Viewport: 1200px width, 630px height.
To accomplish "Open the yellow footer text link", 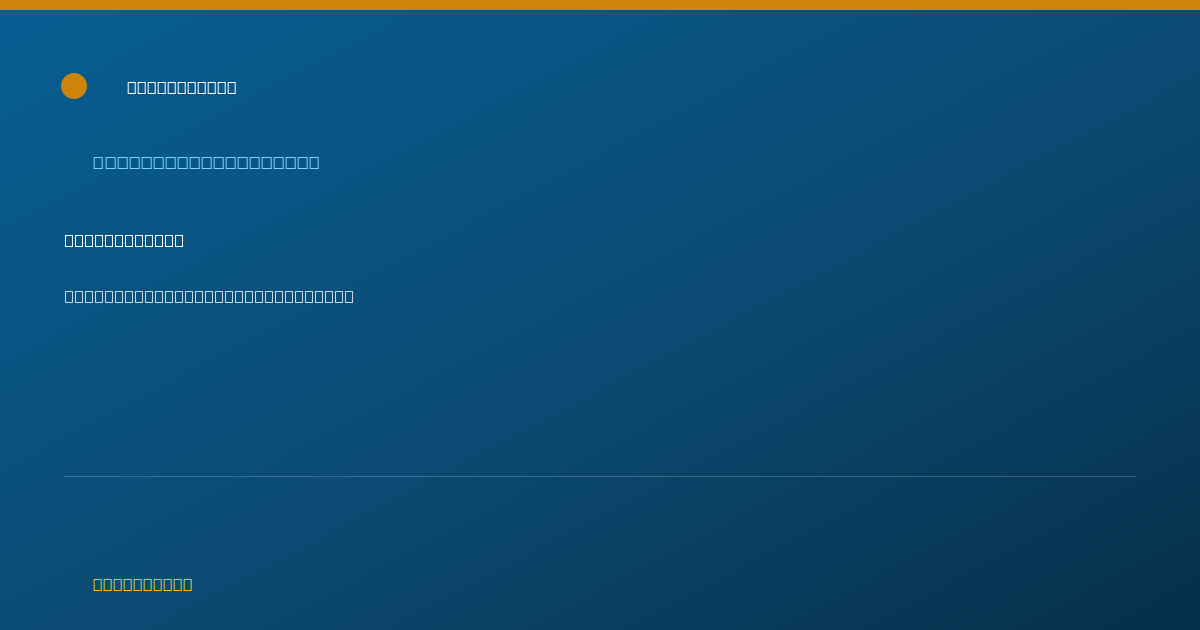I will [x=143, y=584].
